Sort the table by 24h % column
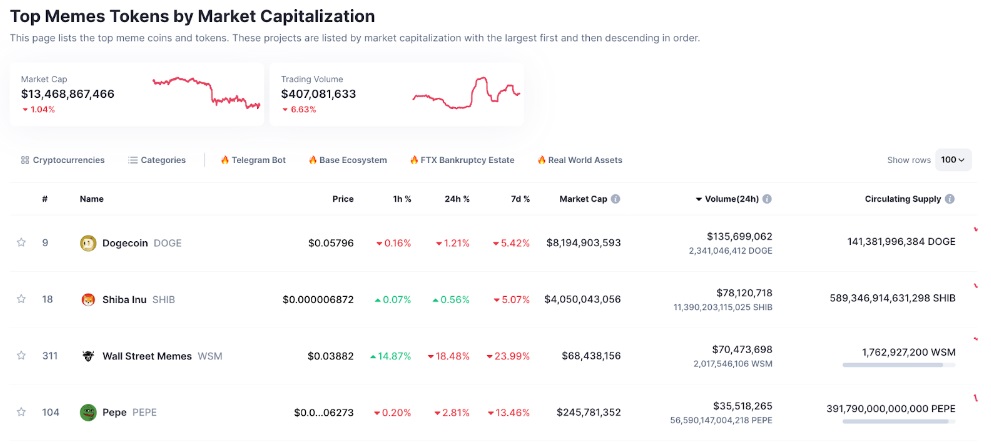The width and height of the screenshot is (991, 444). pyautogui.click(x=457, y=199)
